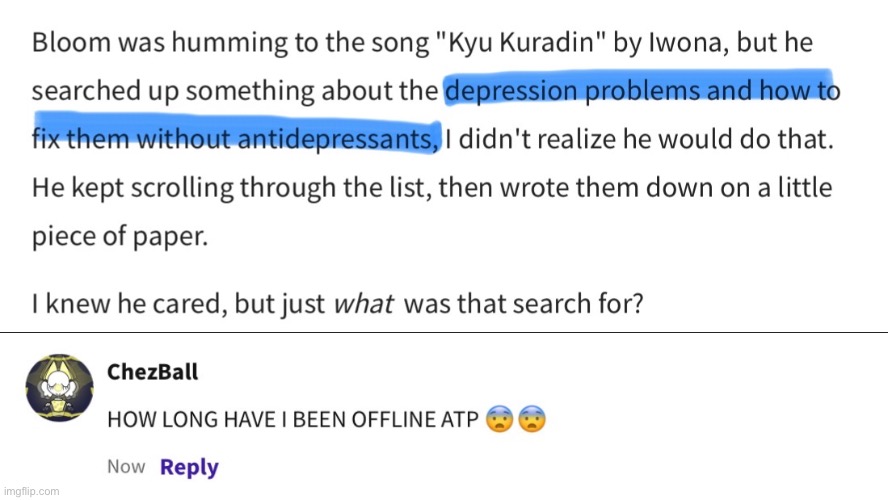Click the "Now" comment timestamp
This screenshot has height=500, width=888.
click(126, 466)
